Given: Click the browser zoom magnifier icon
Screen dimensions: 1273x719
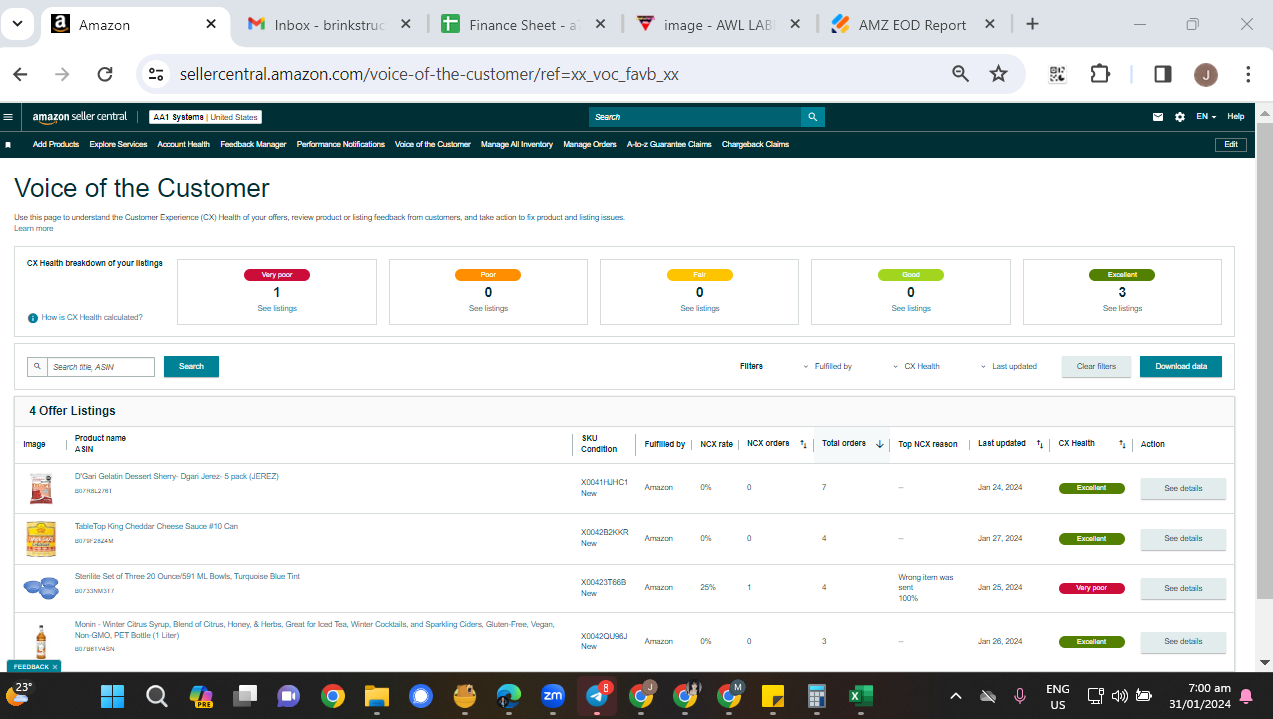Looking at the screenshot, I should (x=960, y=74).
